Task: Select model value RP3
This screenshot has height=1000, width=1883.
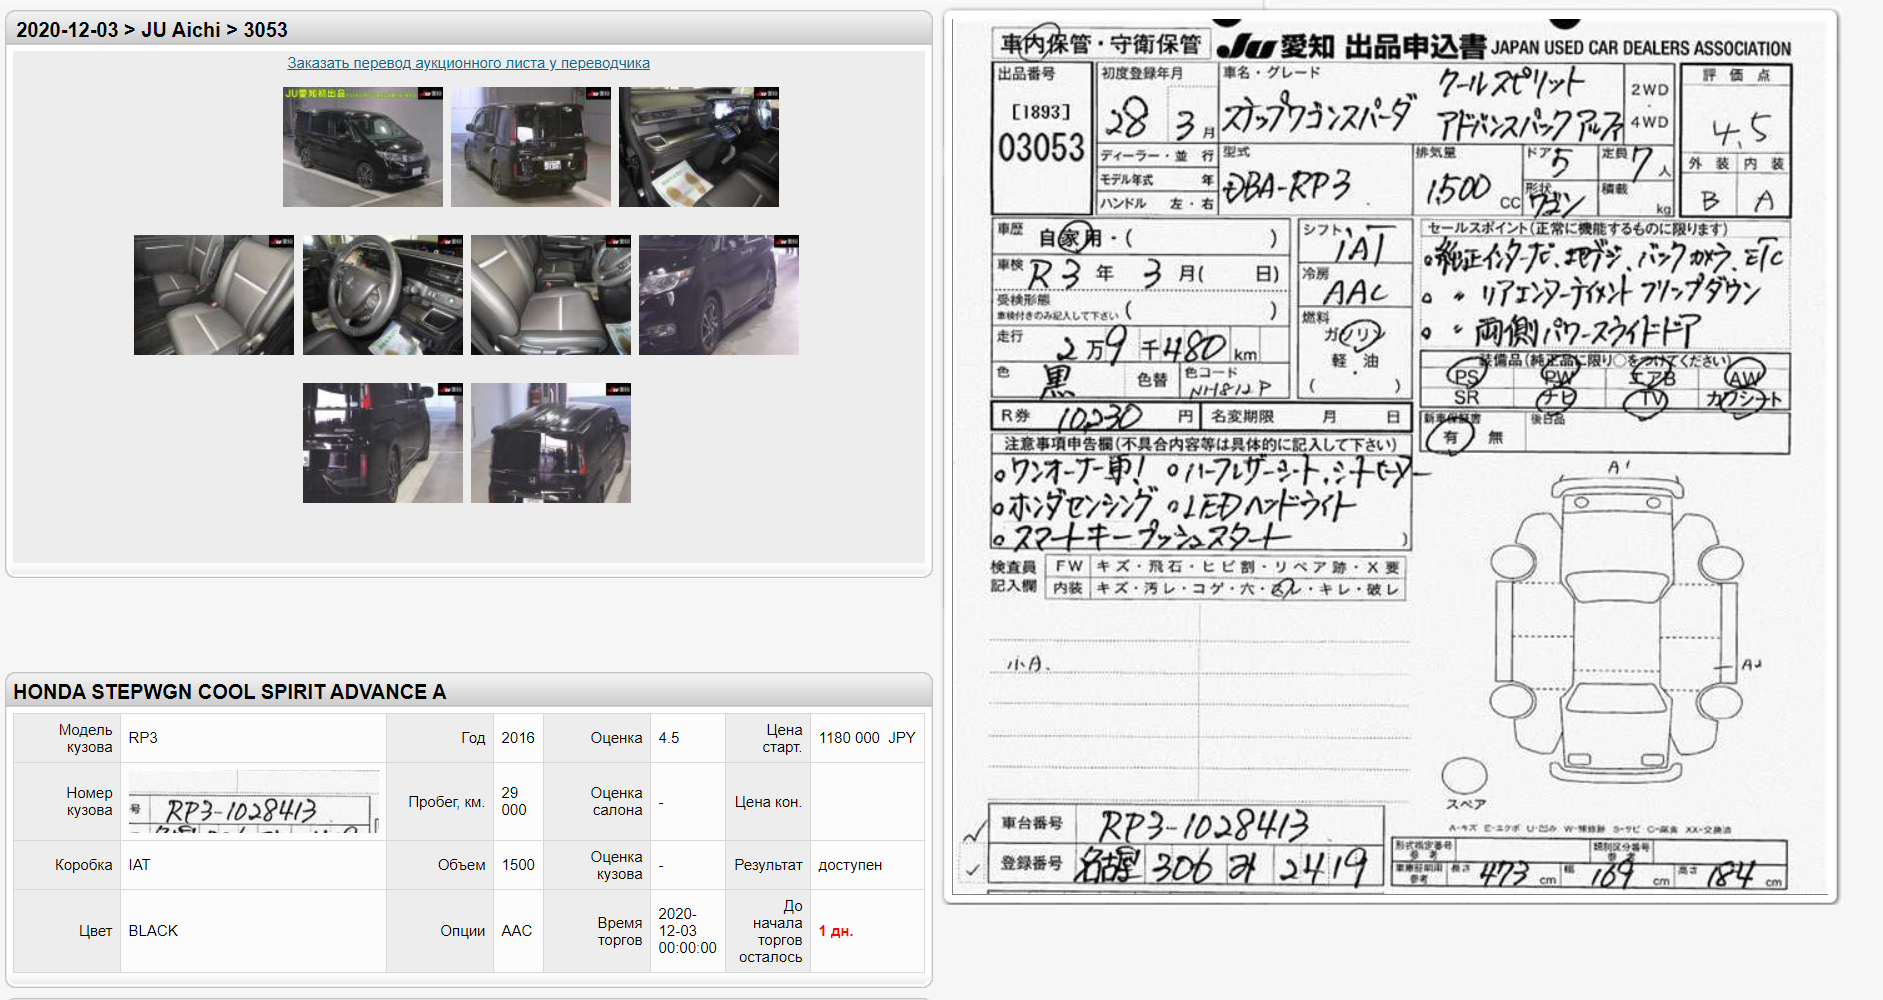Action: click(143, 738)
